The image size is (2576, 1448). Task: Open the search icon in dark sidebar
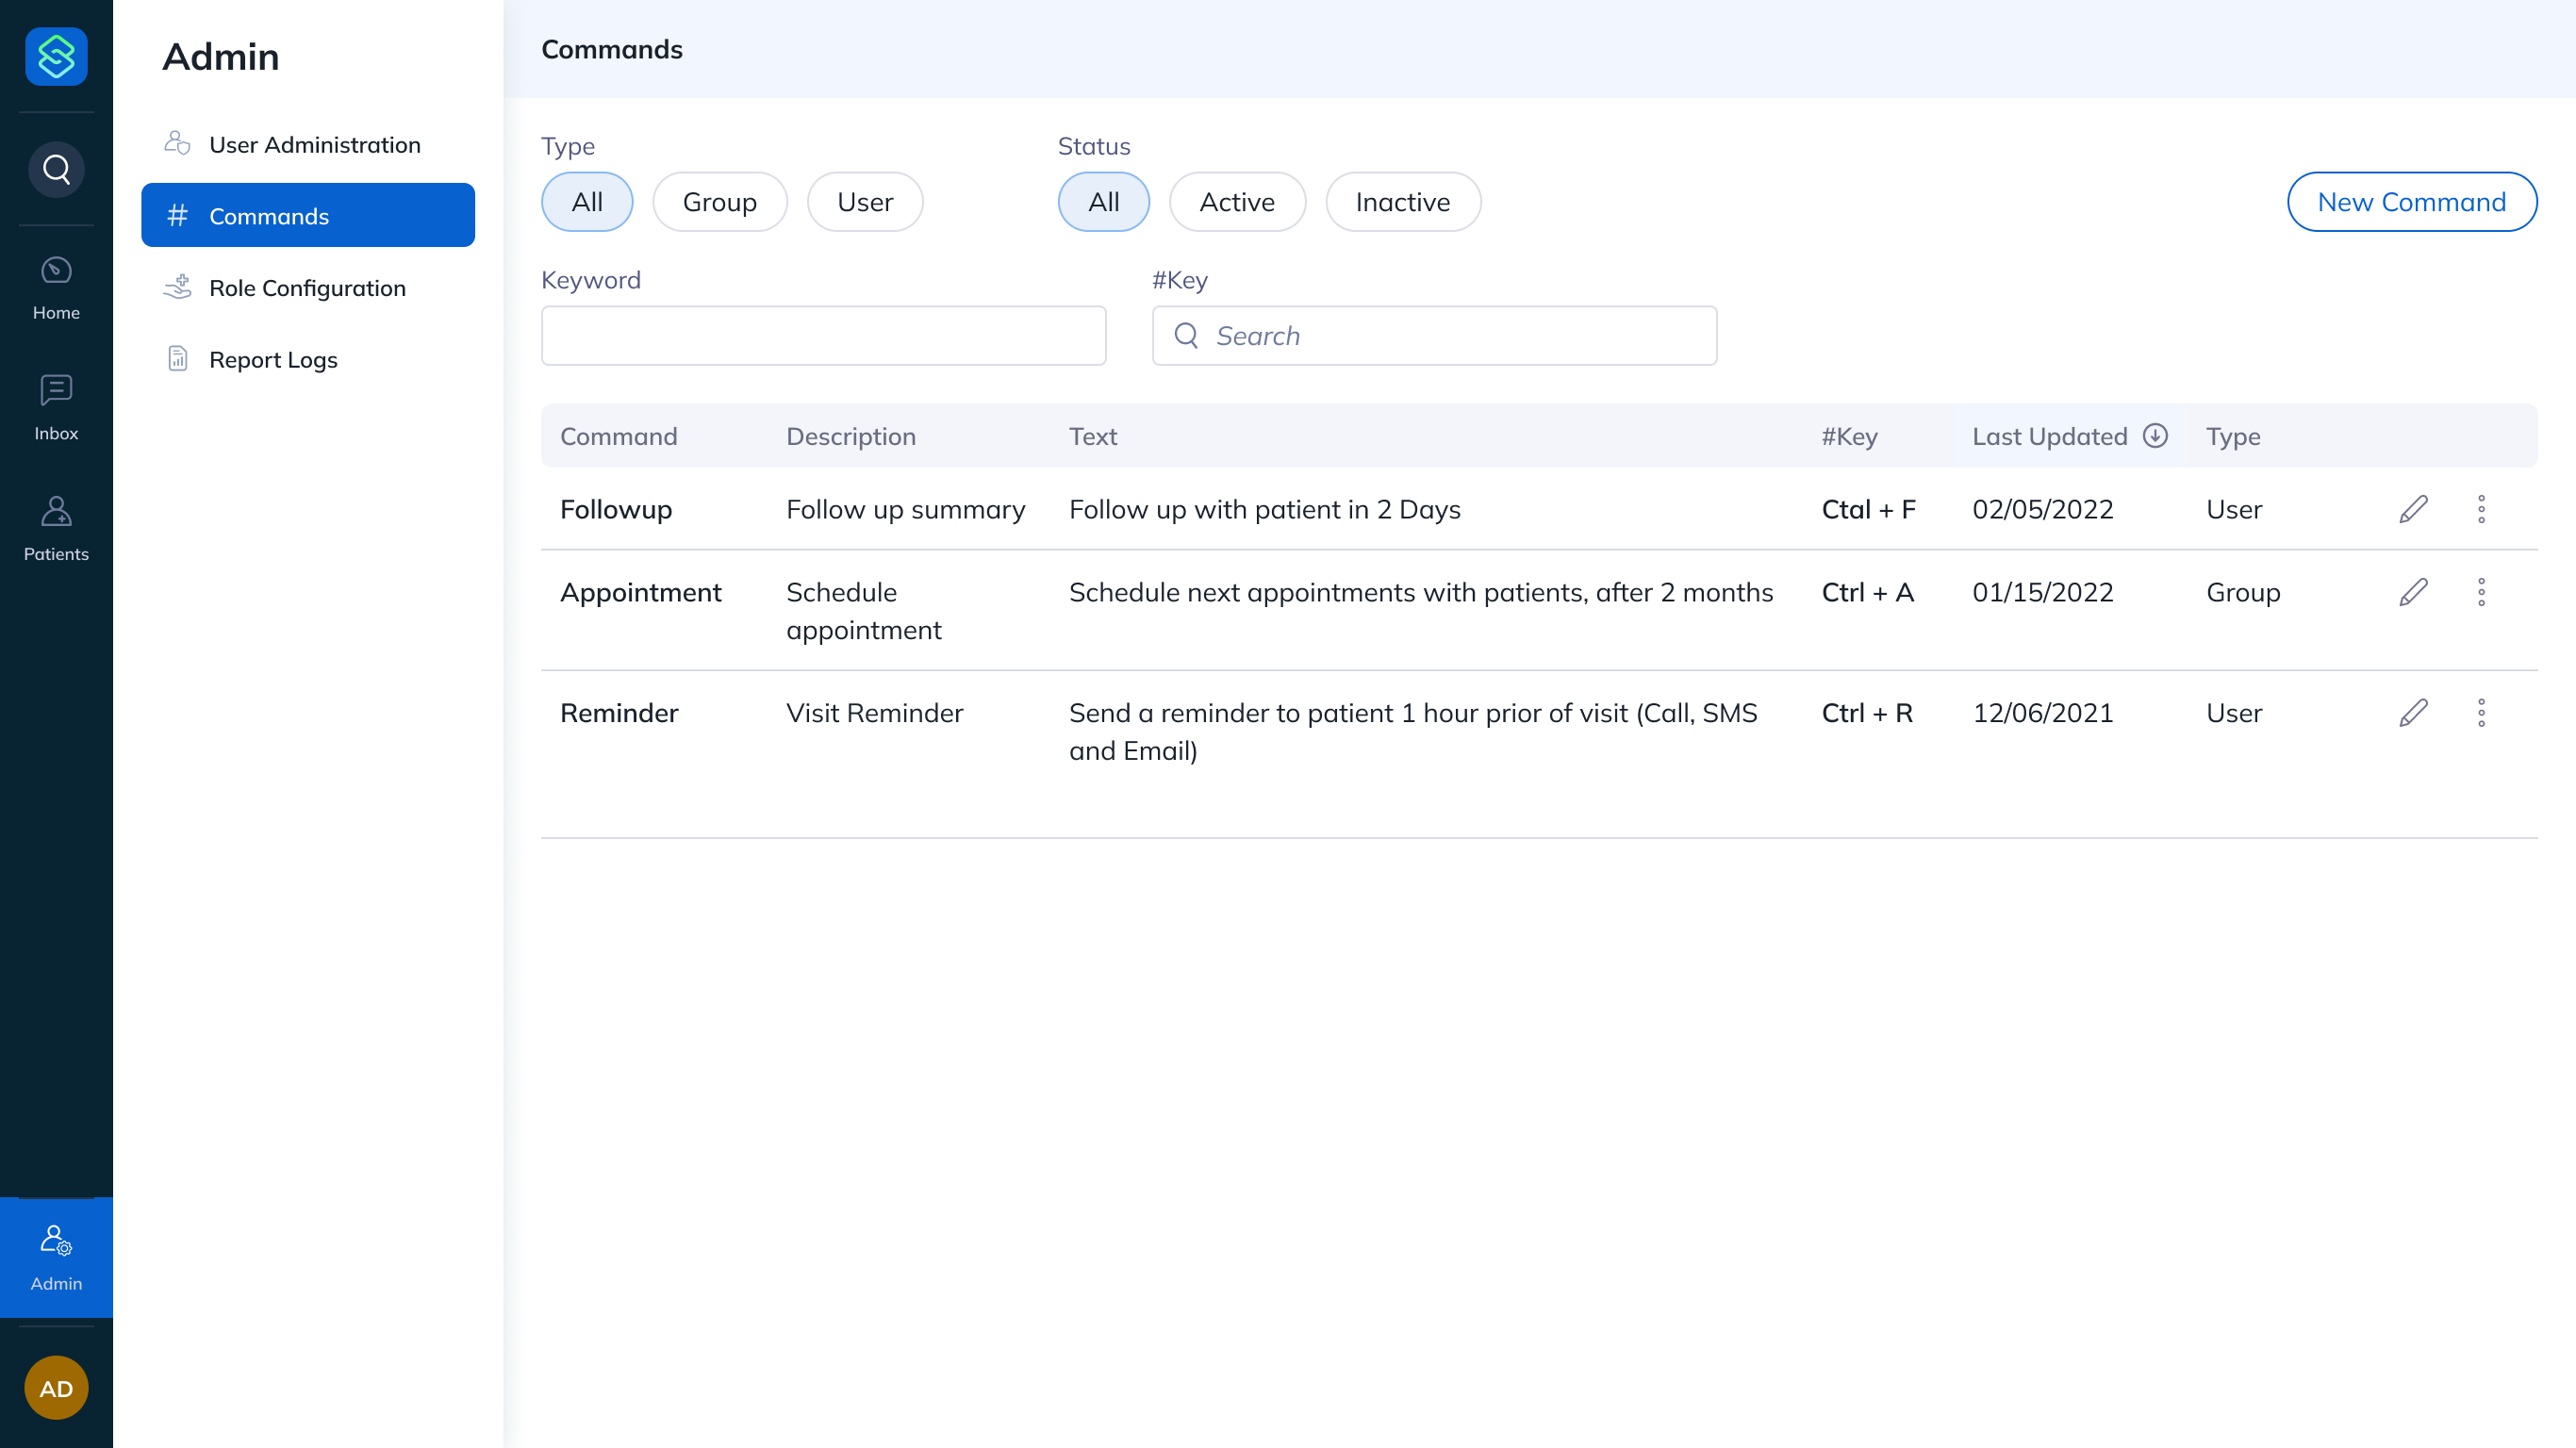click(x=56, y=169)
